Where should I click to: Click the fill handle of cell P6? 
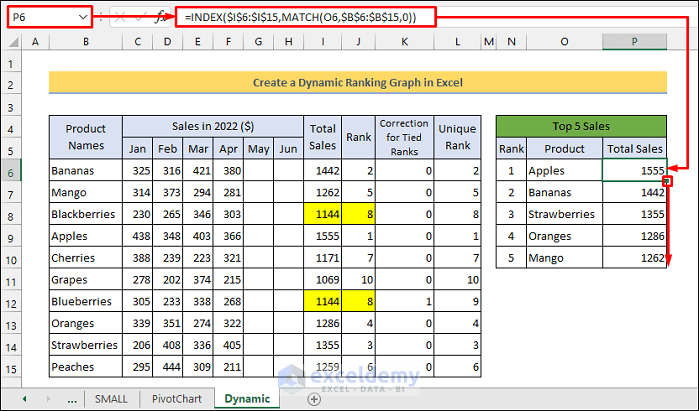pyautogui.click(x=667, y=181)
